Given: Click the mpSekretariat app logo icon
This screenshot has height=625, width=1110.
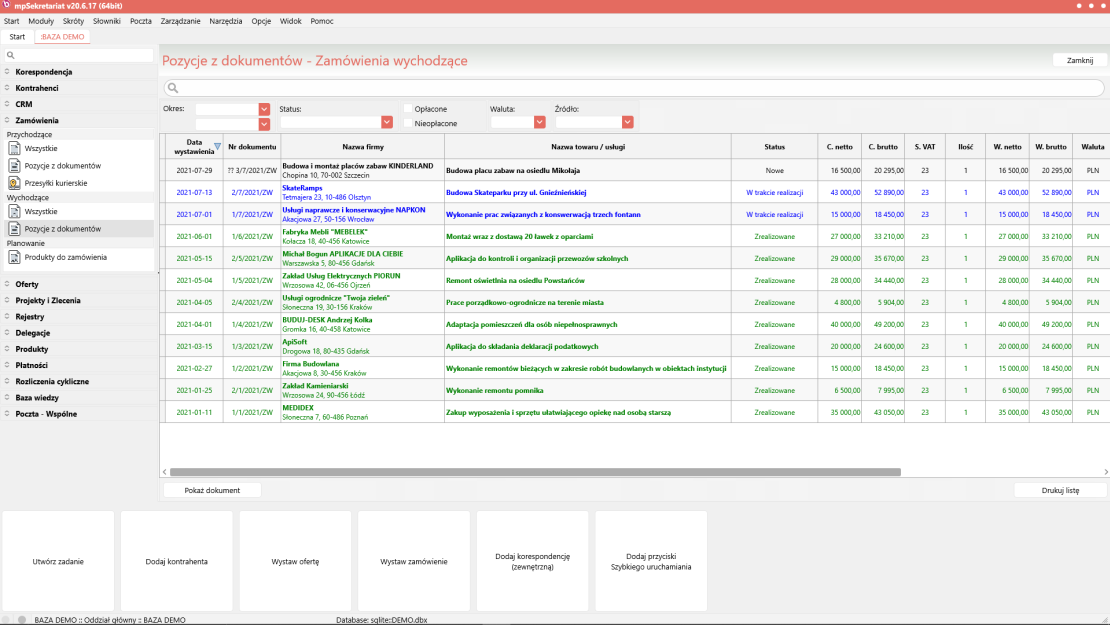Looking at the screenshot, I should pyautogui.click(x=8, y=6).
